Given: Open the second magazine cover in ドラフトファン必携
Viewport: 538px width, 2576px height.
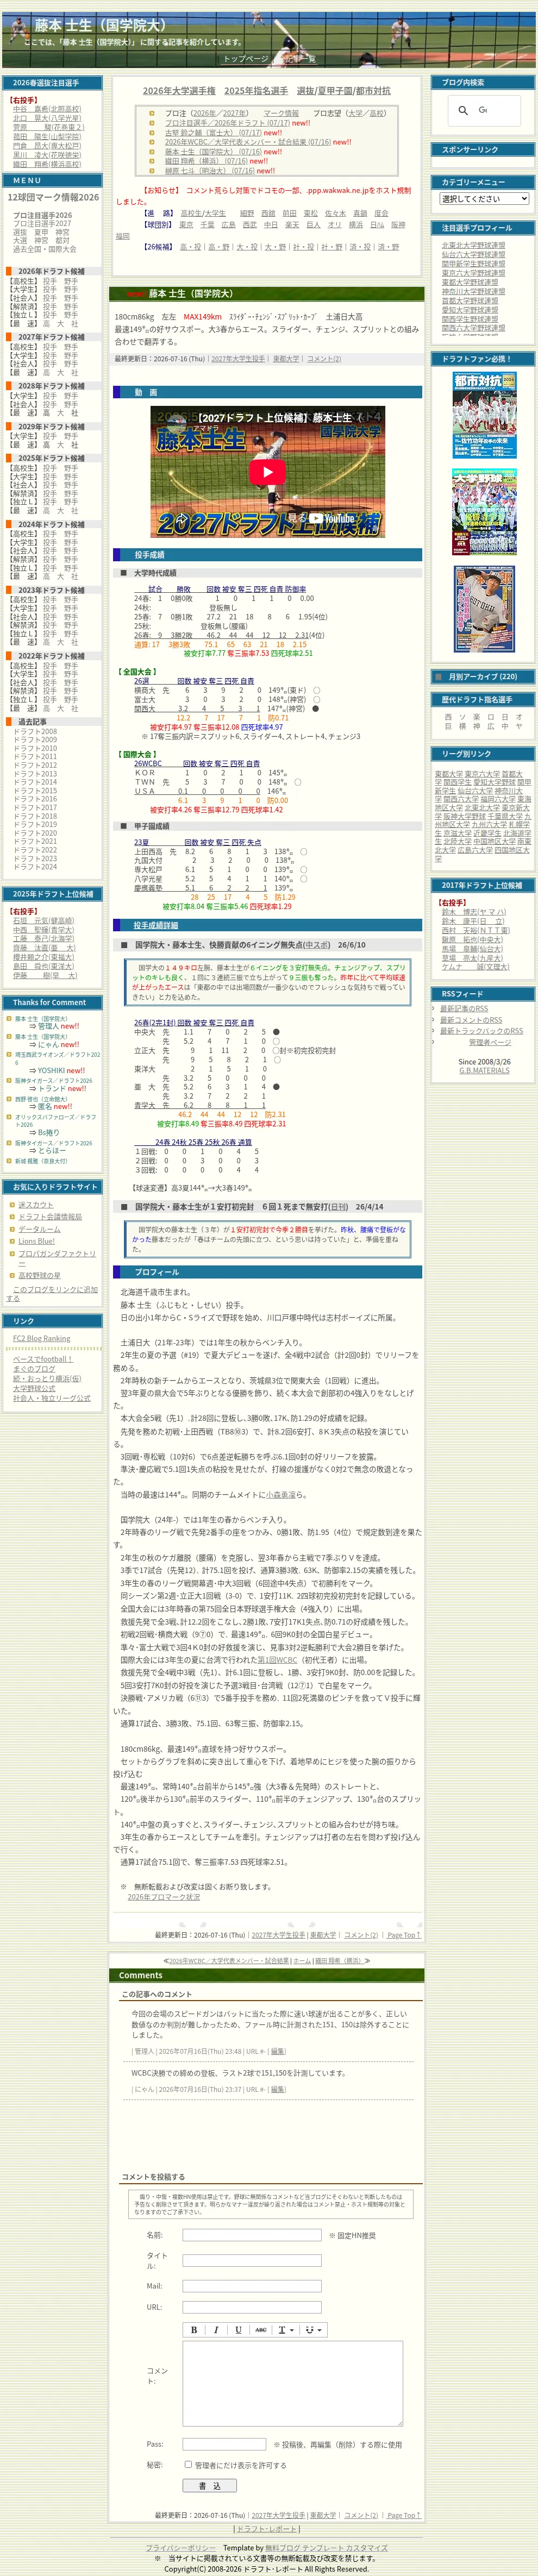Looking at the screenshot, I should pos(484,511).
